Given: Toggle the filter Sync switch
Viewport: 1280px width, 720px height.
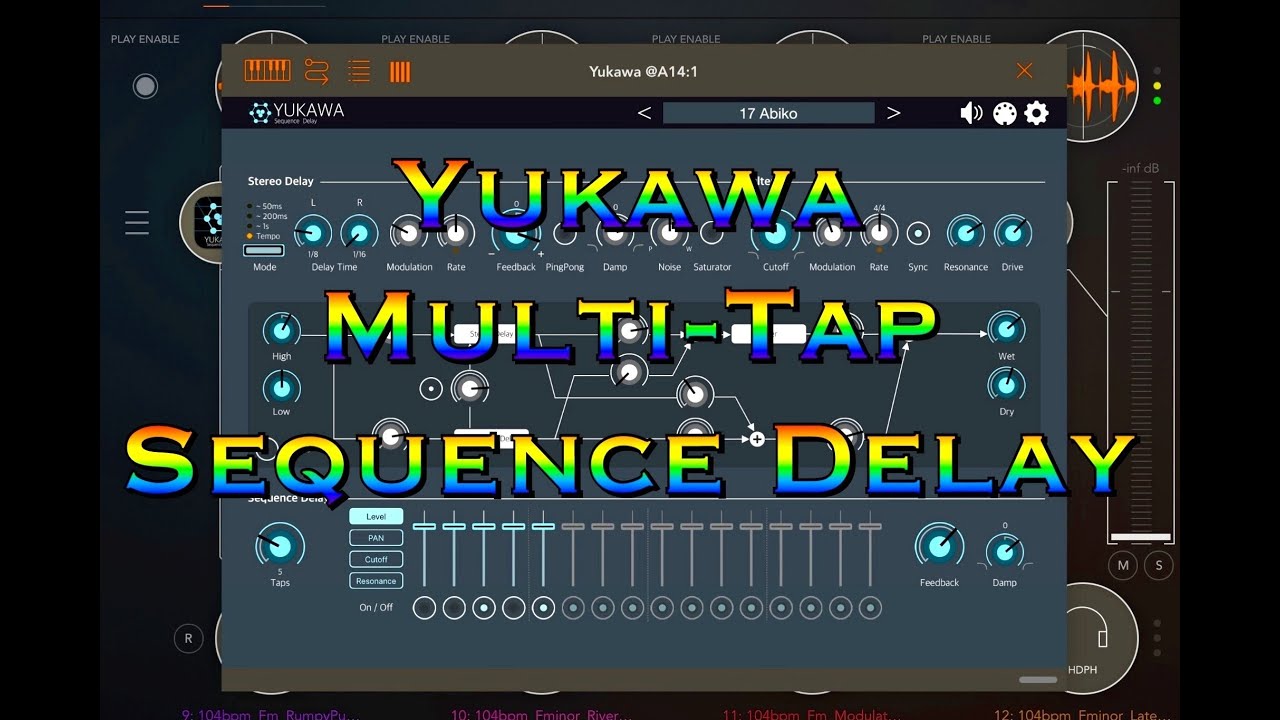Looking at the screenshot, I should (918, 234).
